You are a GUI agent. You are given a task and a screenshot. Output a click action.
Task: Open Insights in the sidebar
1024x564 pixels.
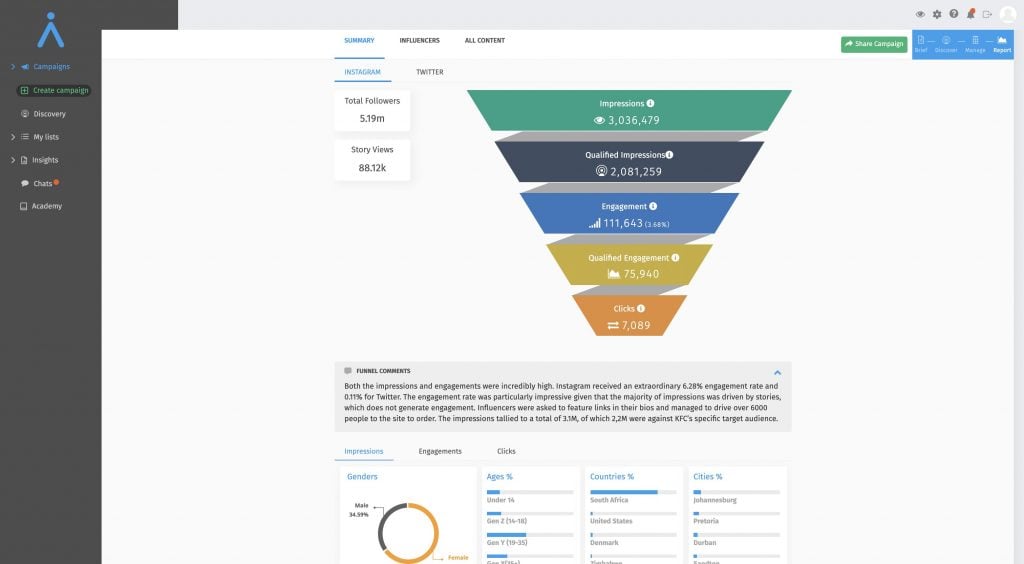pos(45,160)
